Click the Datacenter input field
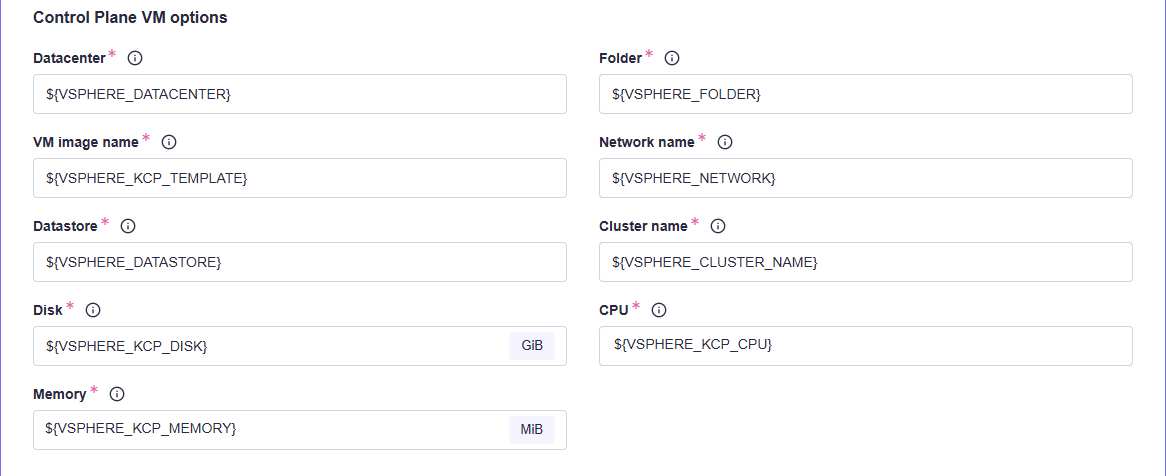Image resolution: width=1166 pixels, height=476 pixels. click(300, 94)
